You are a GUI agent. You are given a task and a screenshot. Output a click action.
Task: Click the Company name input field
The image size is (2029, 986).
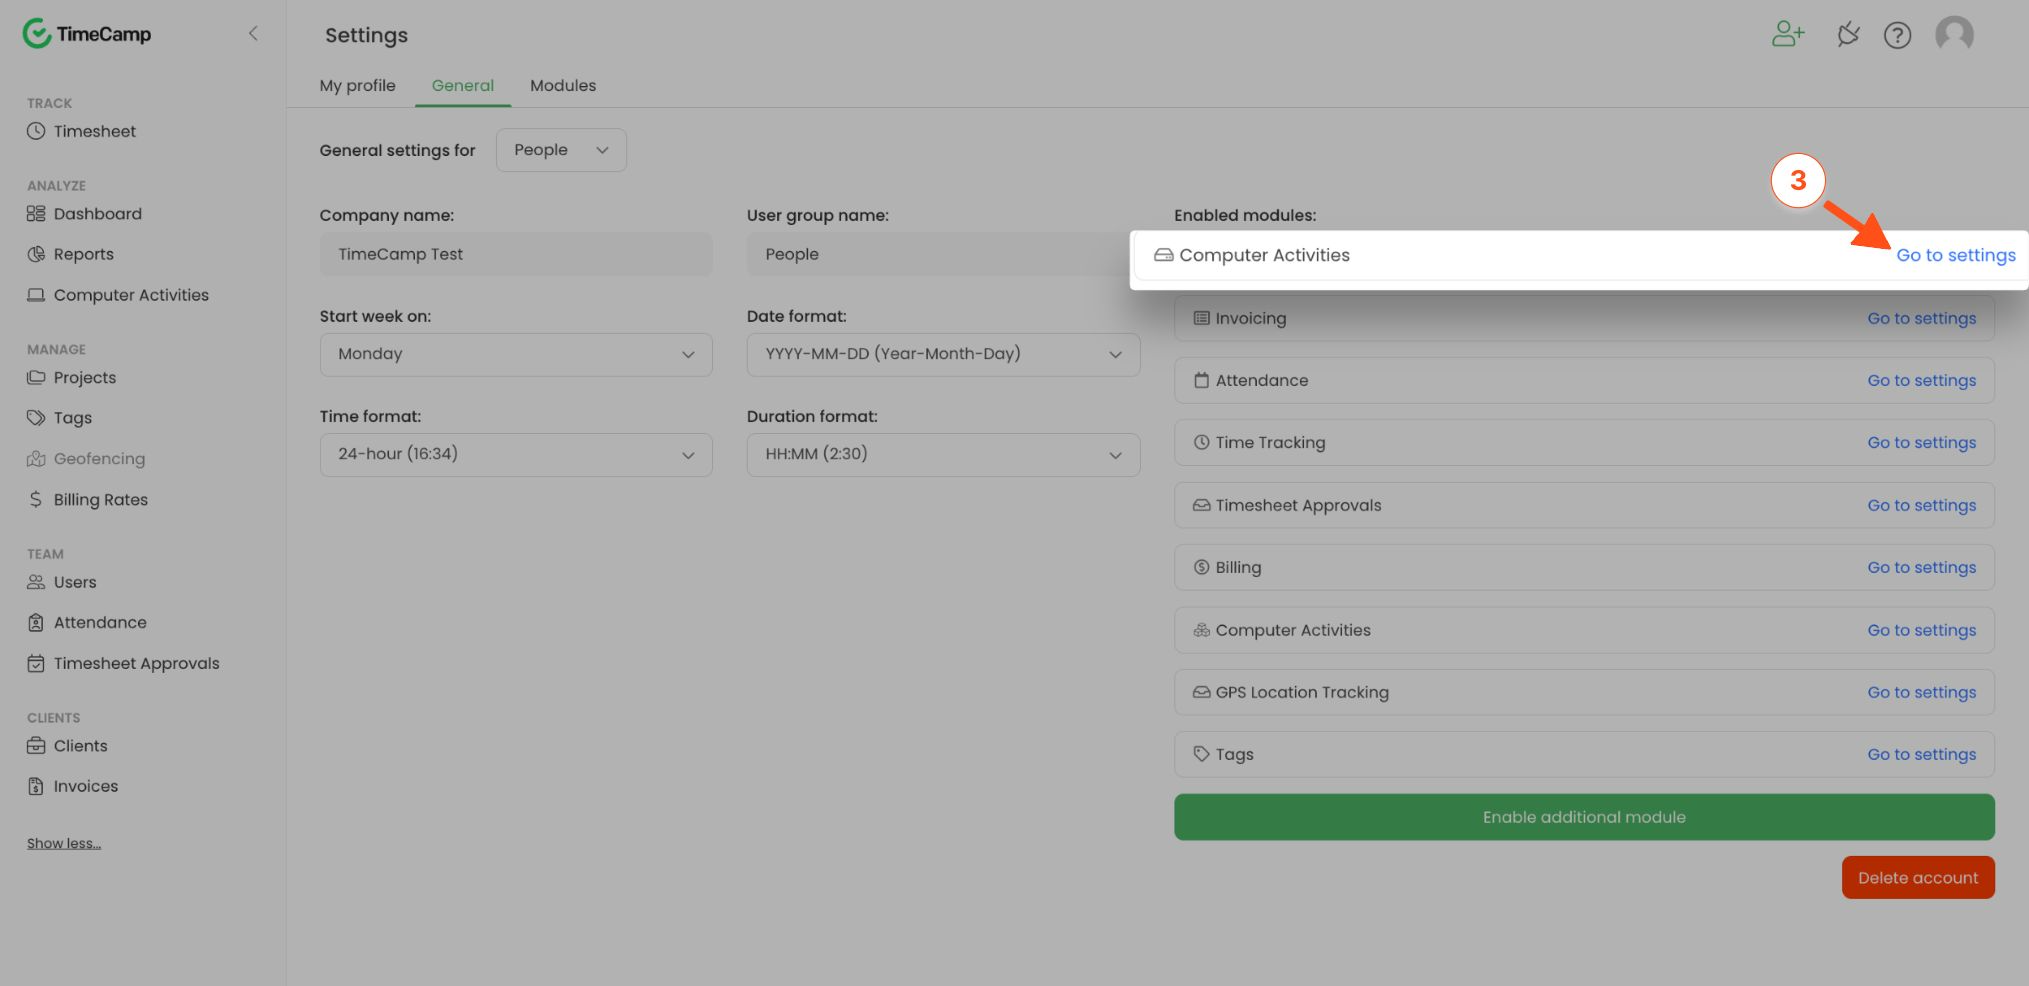click(x=516, y=254)
